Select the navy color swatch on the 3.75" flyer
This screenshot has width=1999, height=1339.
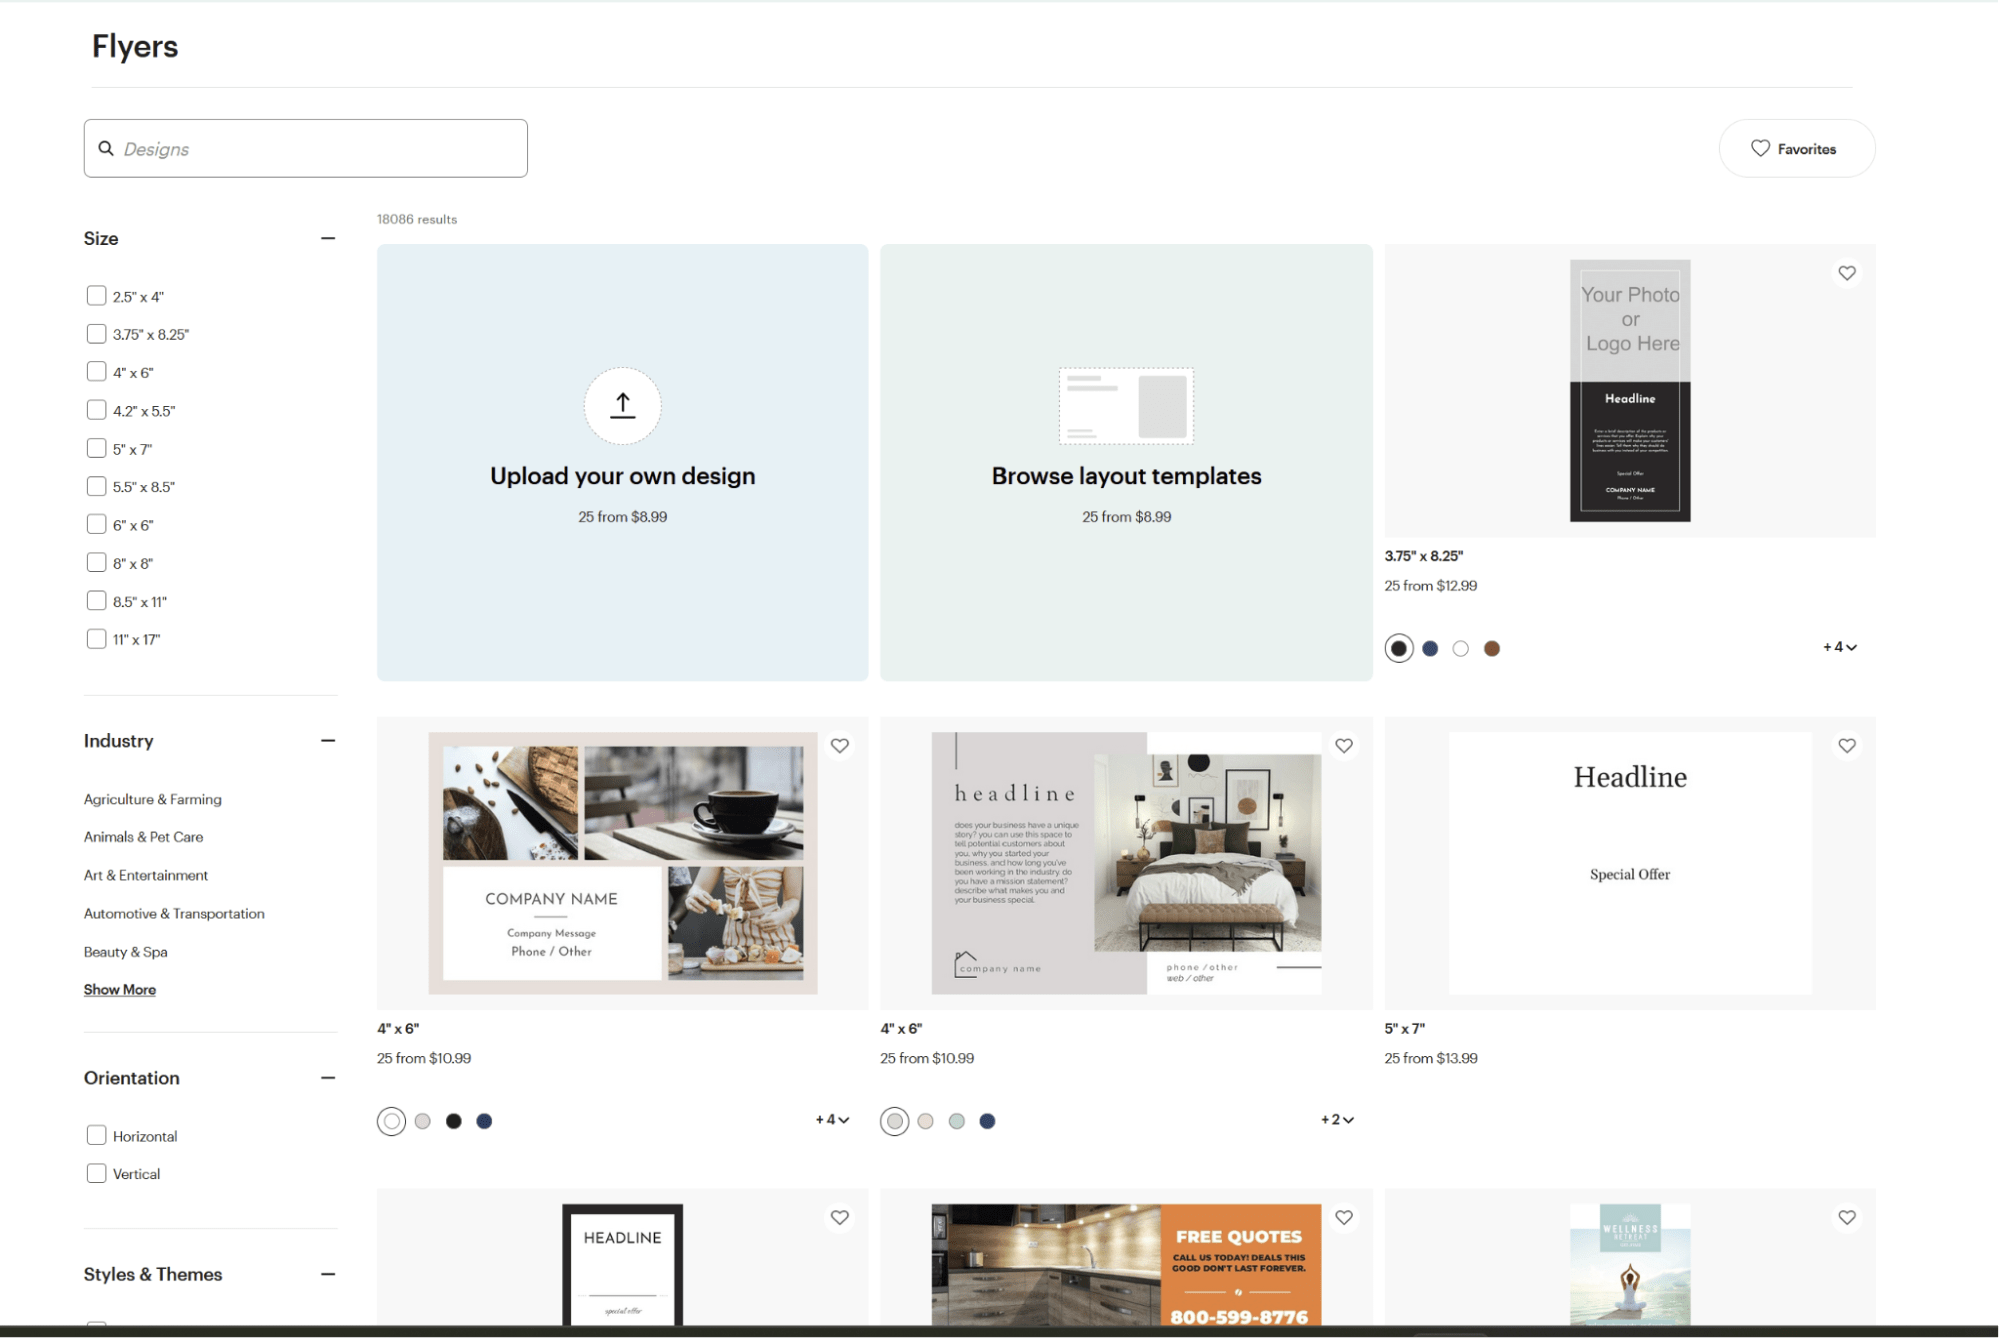(1429, 647)
